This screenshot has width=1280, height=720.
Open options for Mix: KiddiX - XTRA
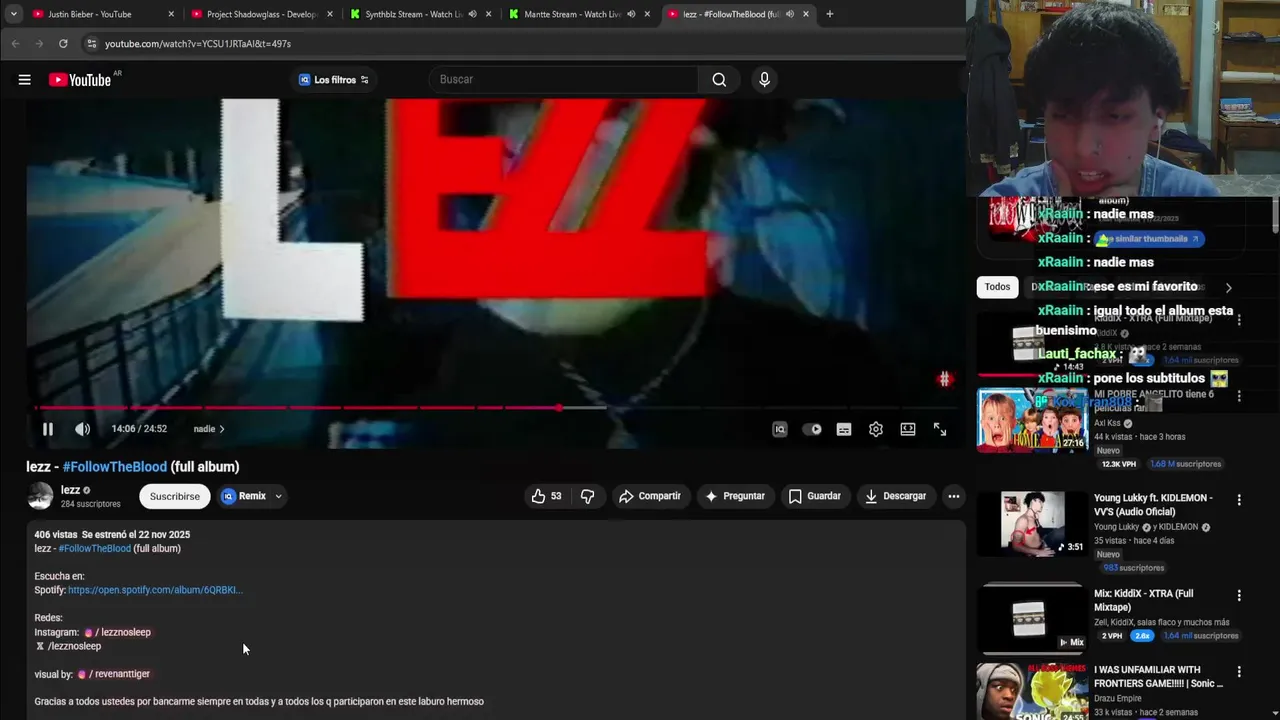click(1239, 596)
